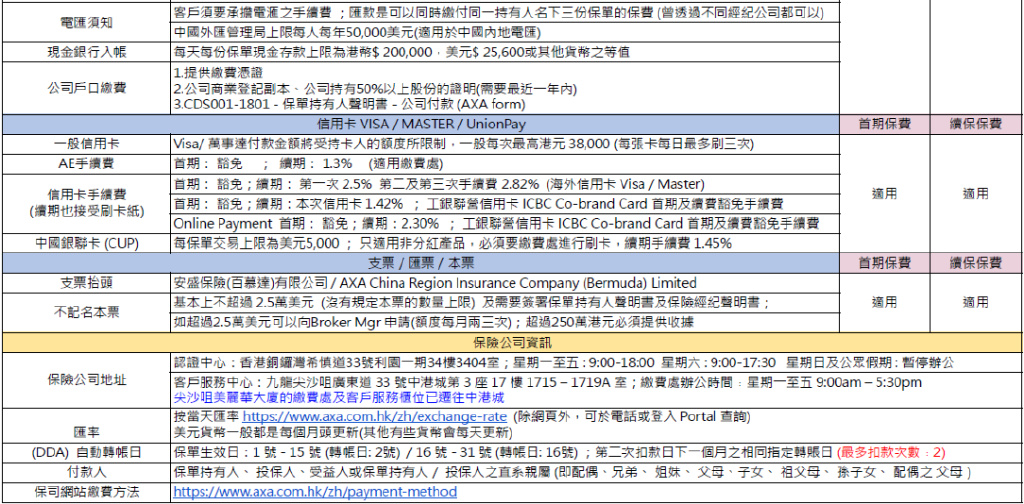Select the 保司網站繳費方法 label cell
The width and height of the screenshot is (1024, 504).
85,492
